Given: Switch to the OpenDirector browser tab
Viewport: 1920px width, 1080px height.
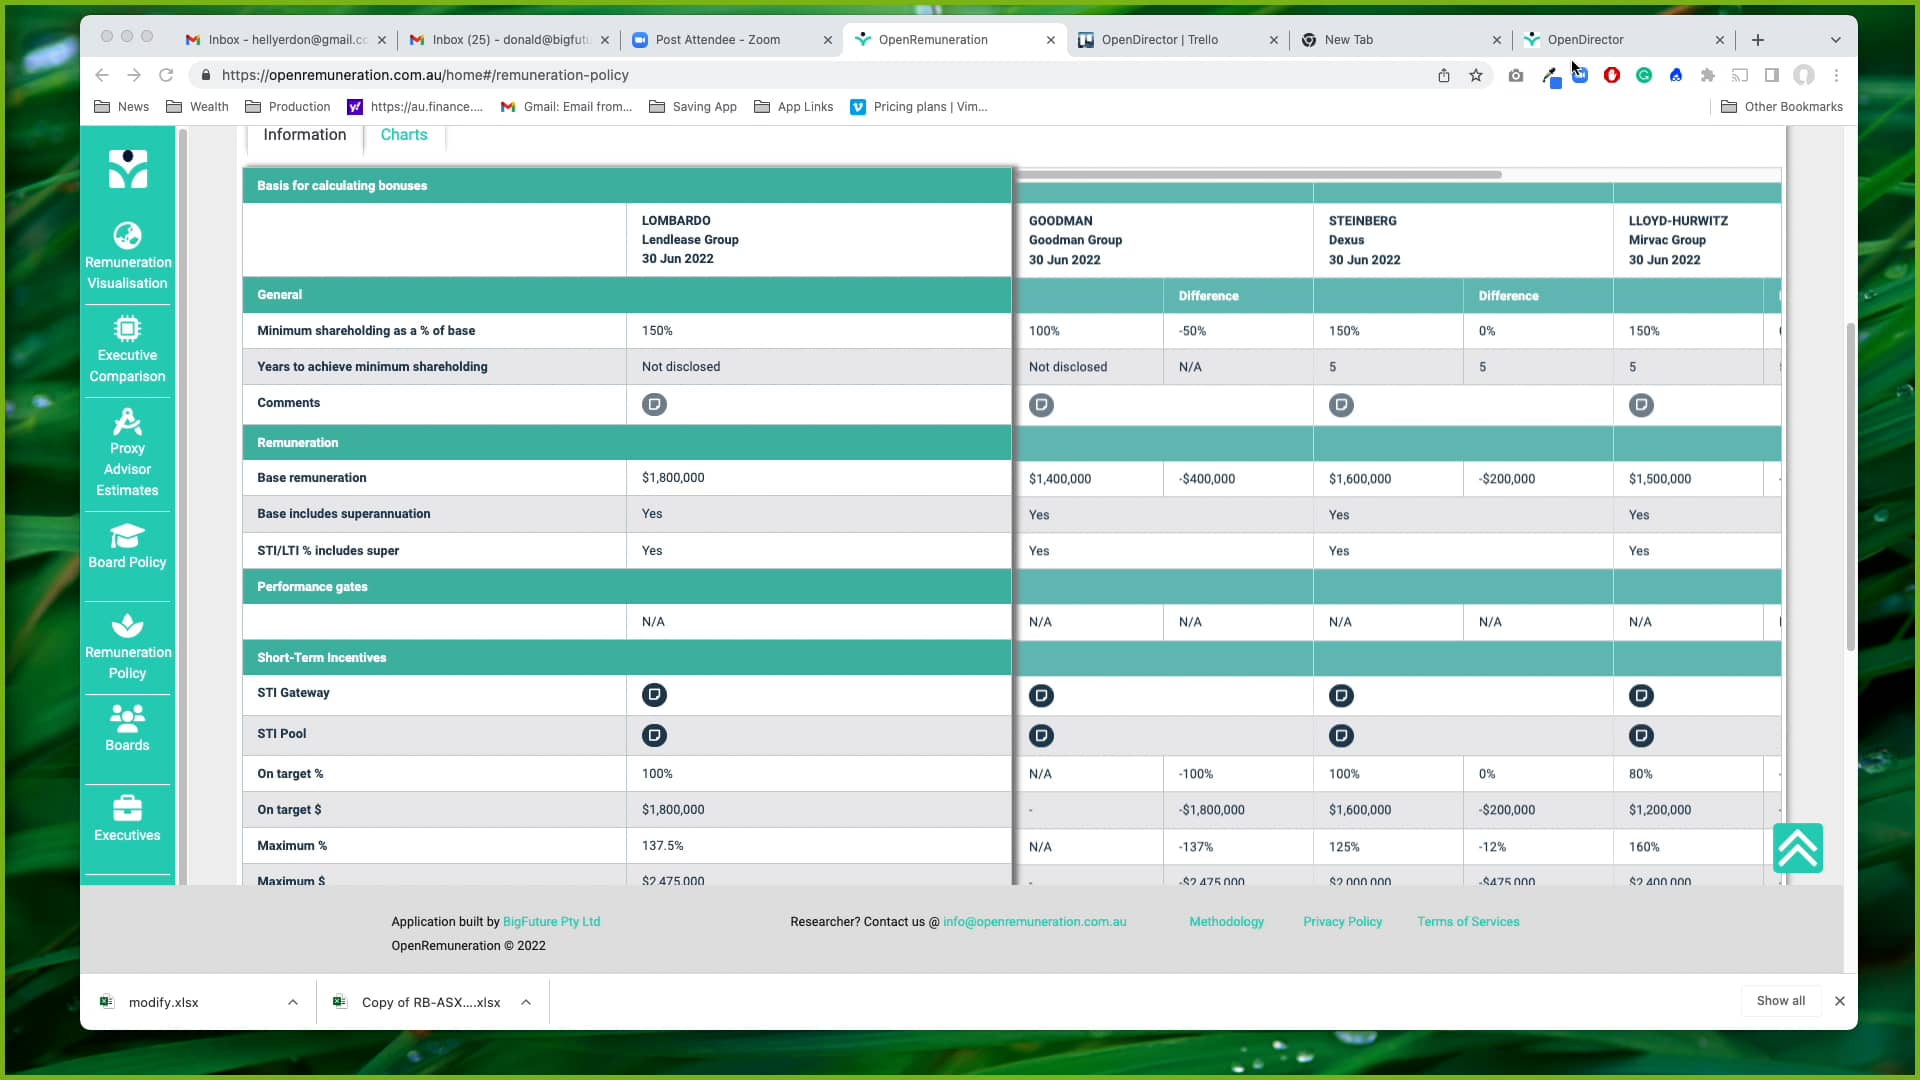Looking at the screenshot, I should click(1624, 40).
